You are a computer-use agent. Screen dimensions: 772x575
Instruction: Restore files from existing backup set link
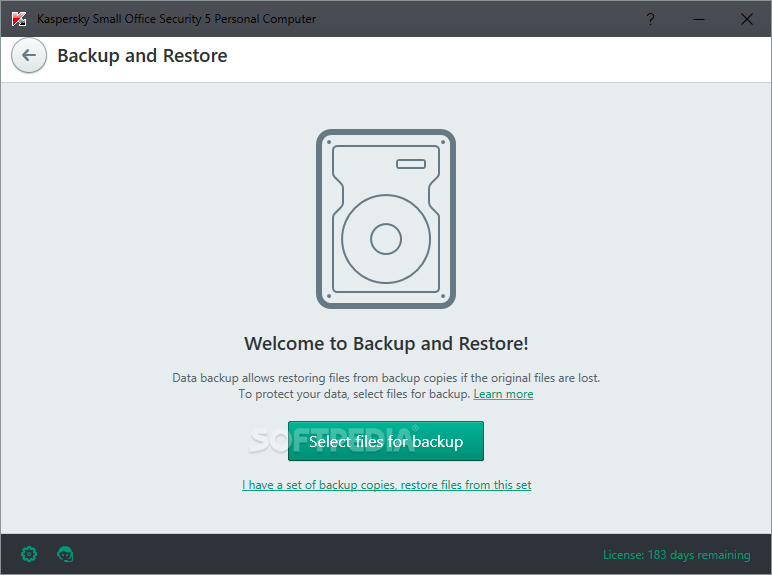tap(386, 485)
